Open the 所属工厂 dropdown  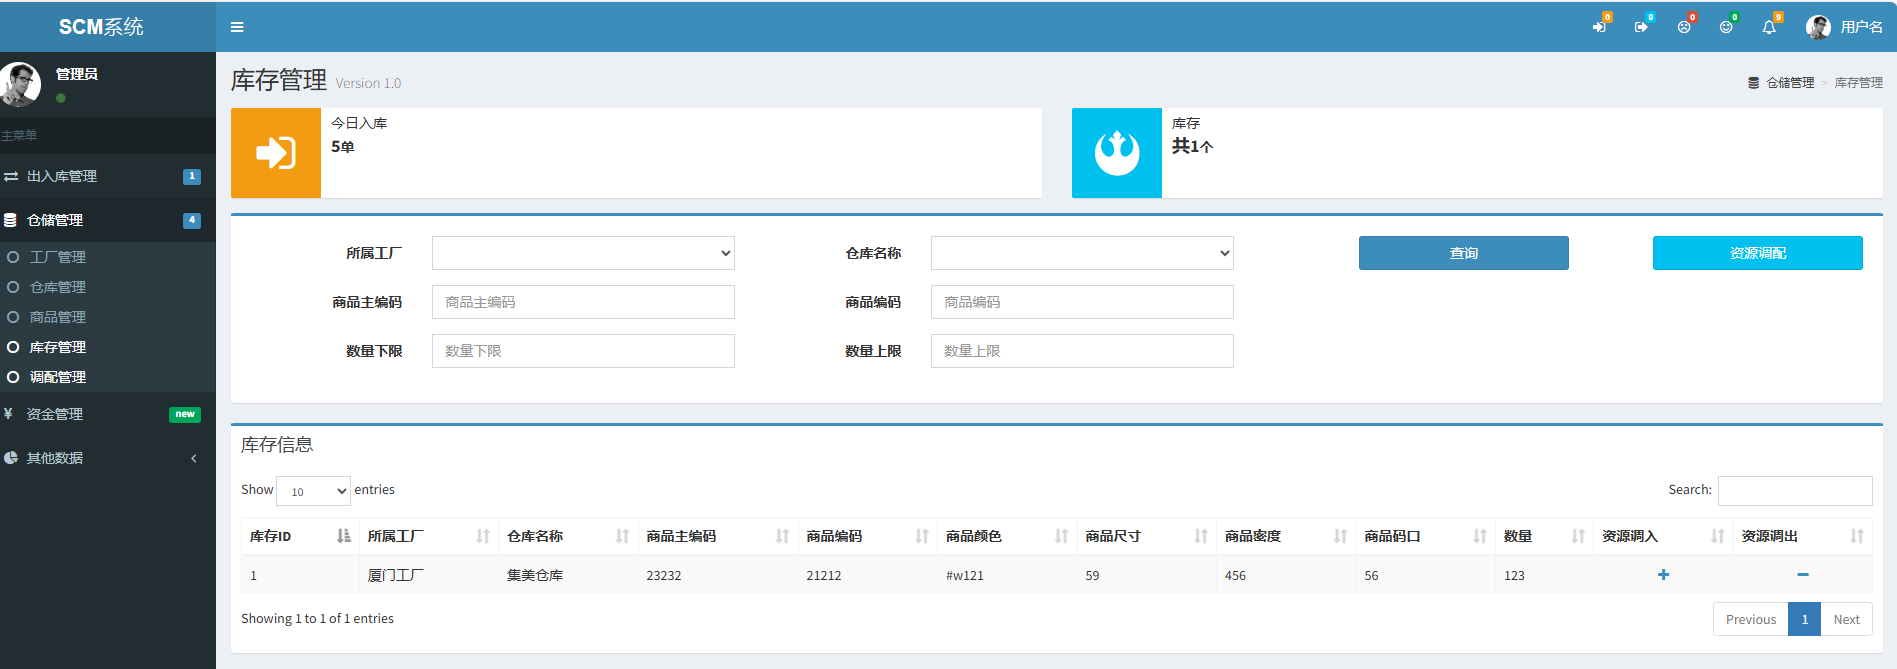pos(583,253)
